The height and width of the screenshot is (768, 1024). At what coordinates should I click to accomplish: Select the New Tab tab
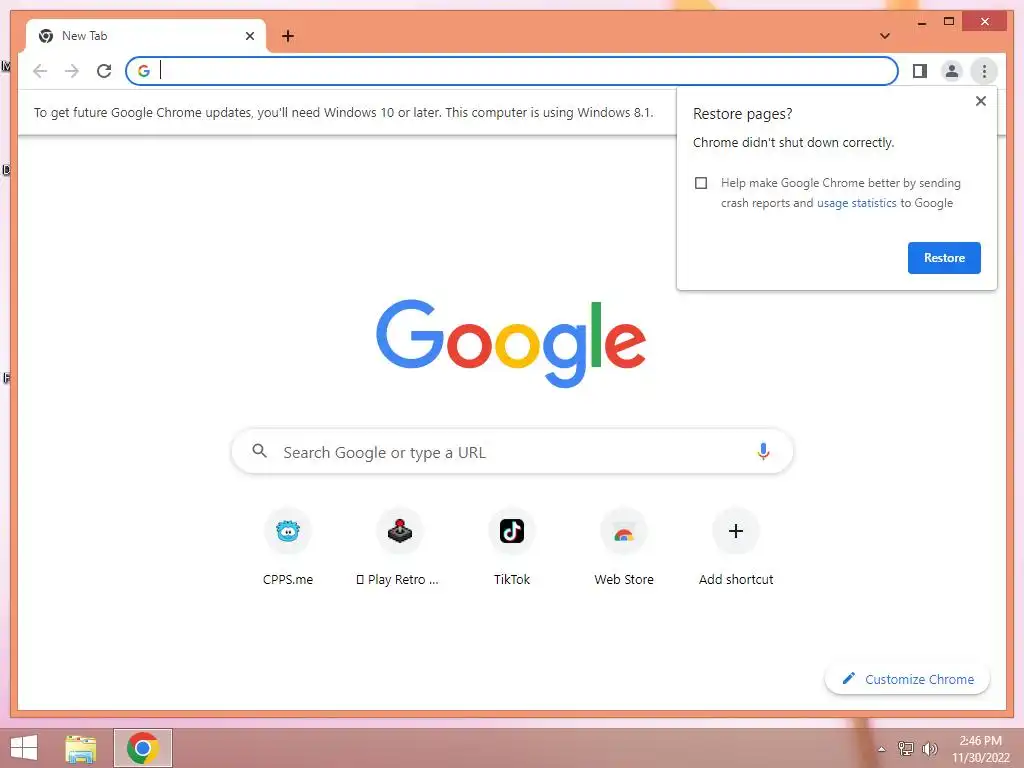pos(145,36)
